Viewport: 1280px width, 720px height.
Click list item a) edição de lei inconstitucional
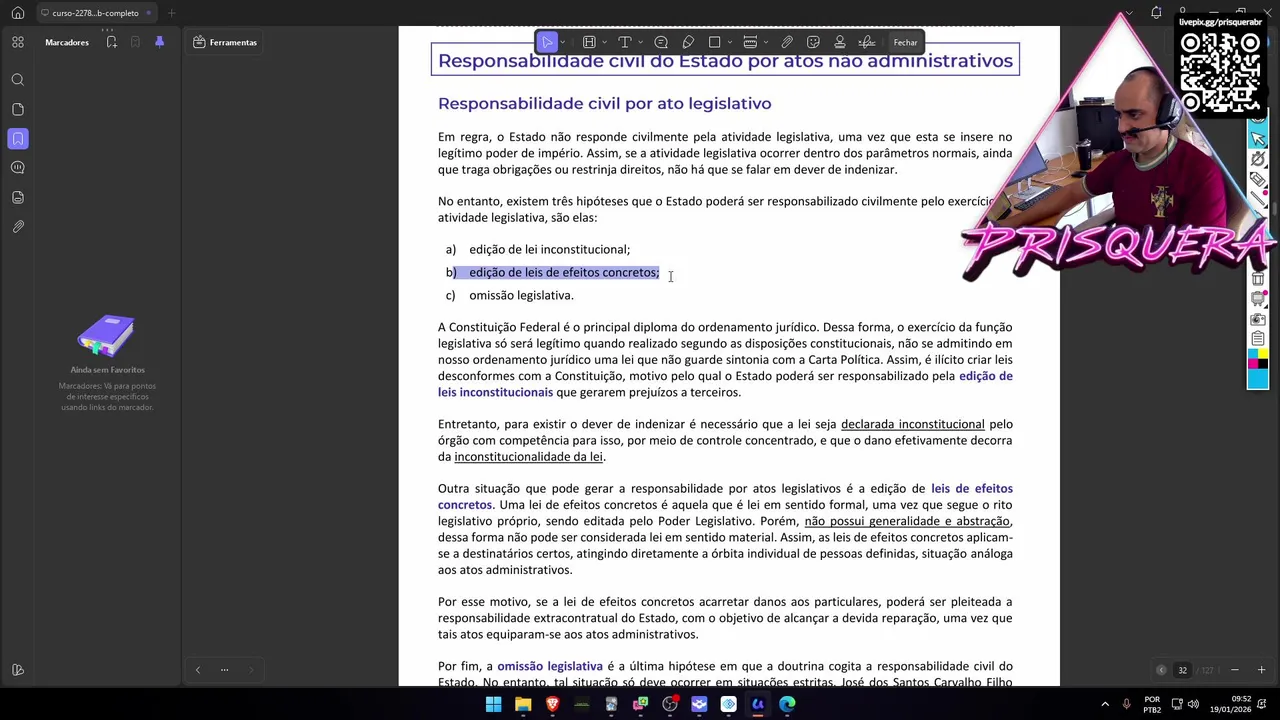[538, 249]
